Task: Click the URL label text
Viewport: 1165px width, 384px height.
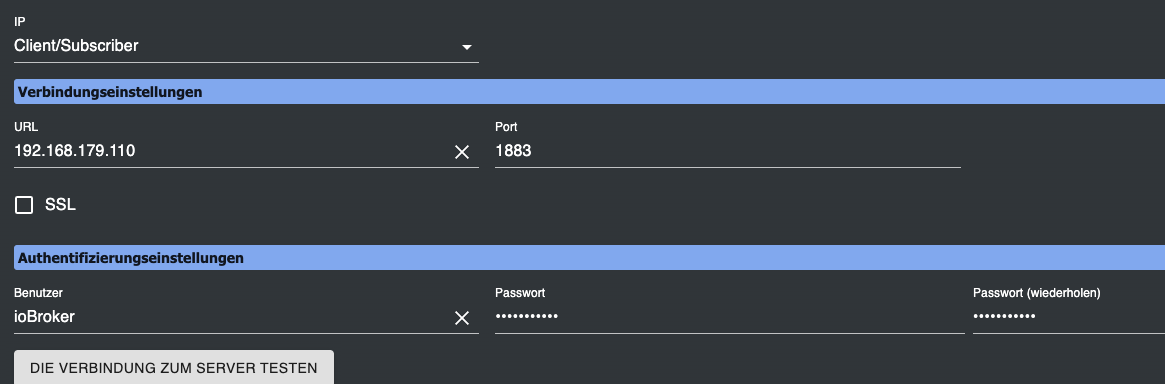Action: click(26, 127)
